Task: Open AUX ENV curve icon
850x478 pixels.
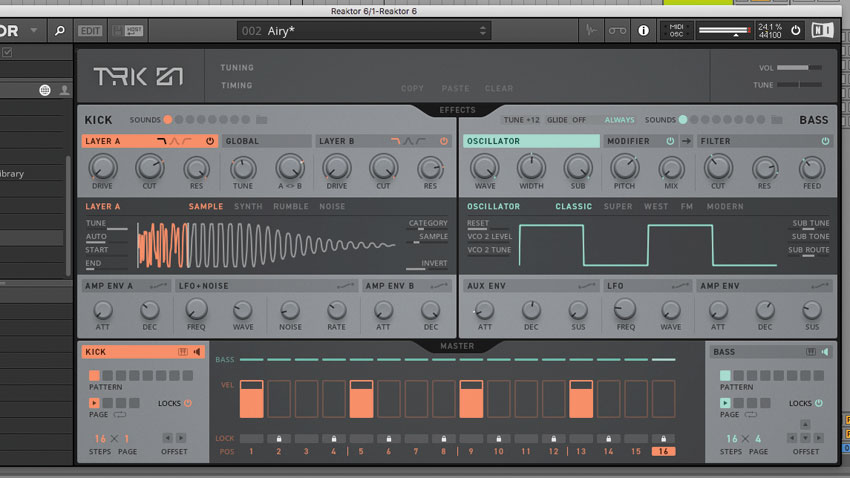Action: [587, 286]
